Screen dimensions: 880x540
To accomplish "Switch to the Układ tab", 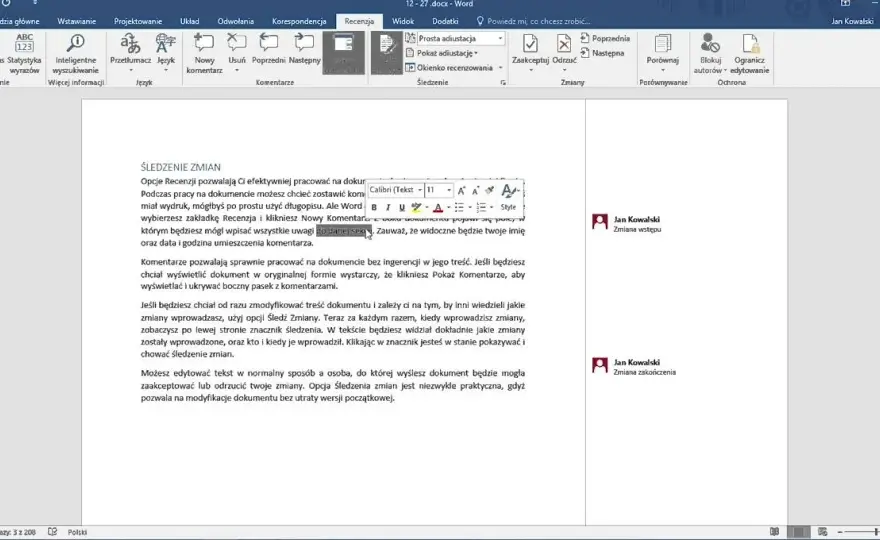I will (190, 21).
